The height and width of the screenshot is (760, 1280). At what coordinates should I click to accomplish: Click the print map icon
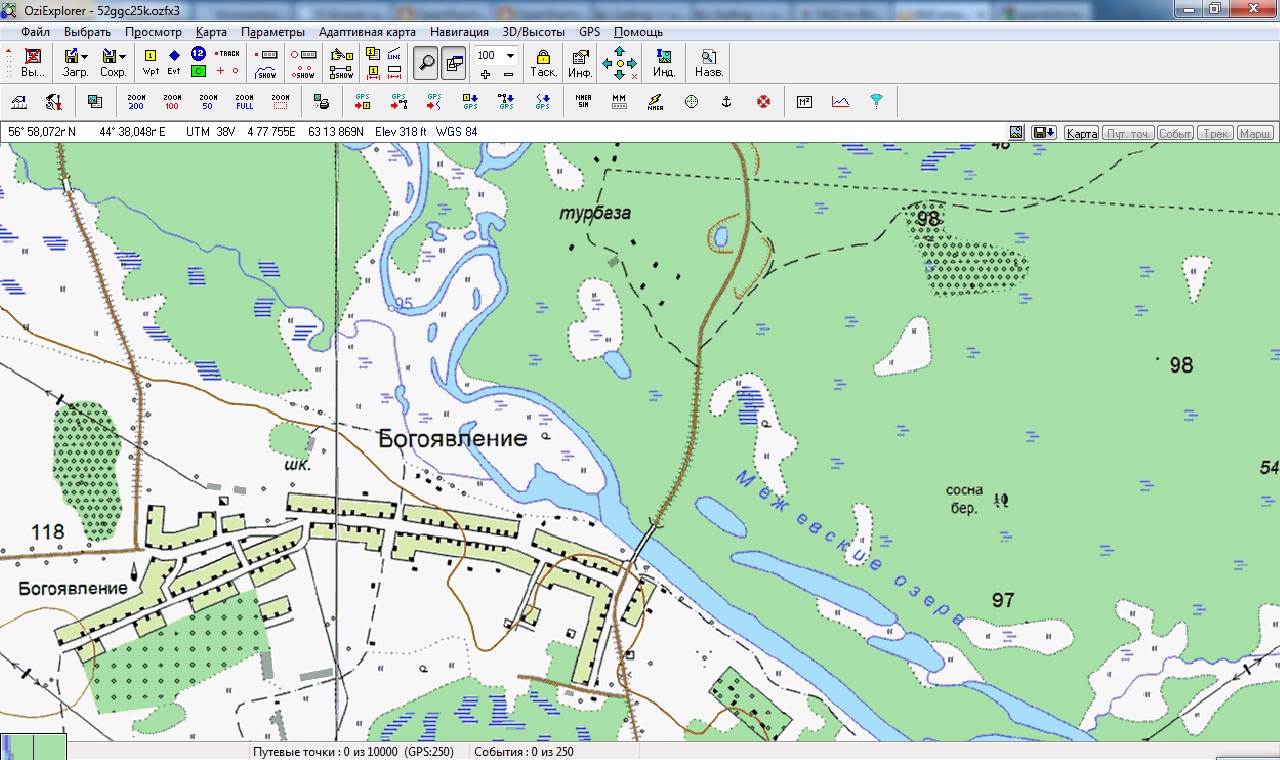pyautogui.click(x=321, y=101)
